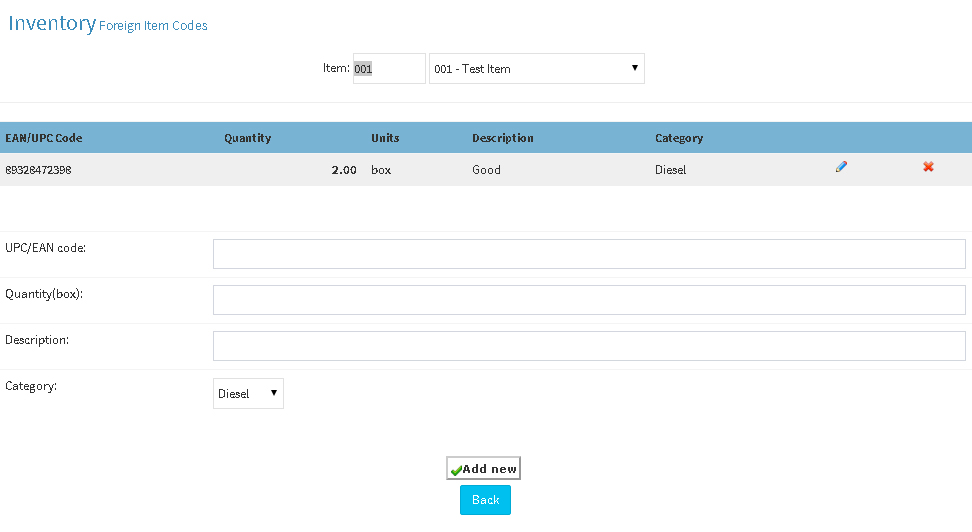Select the Diesel category cell in table

point(671,170)
